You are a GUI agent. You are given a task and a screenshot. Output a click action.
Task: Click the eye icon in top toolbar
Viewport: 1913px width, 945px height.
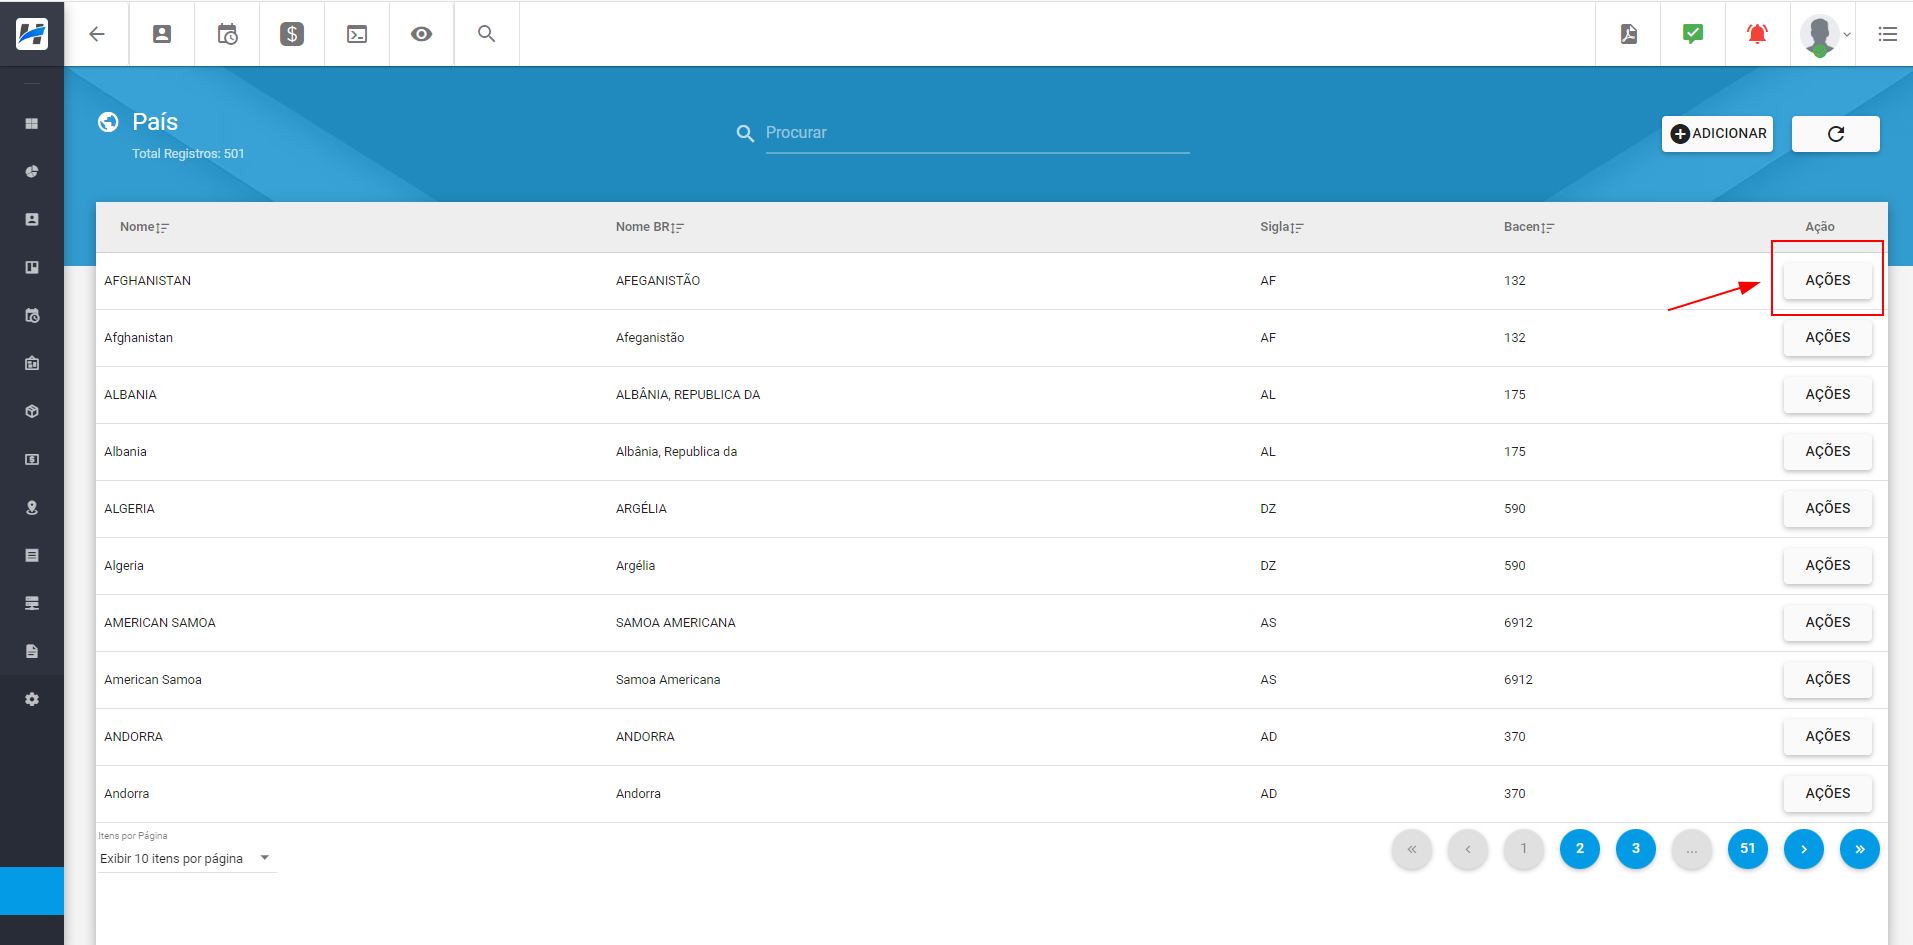click(422, 34)
